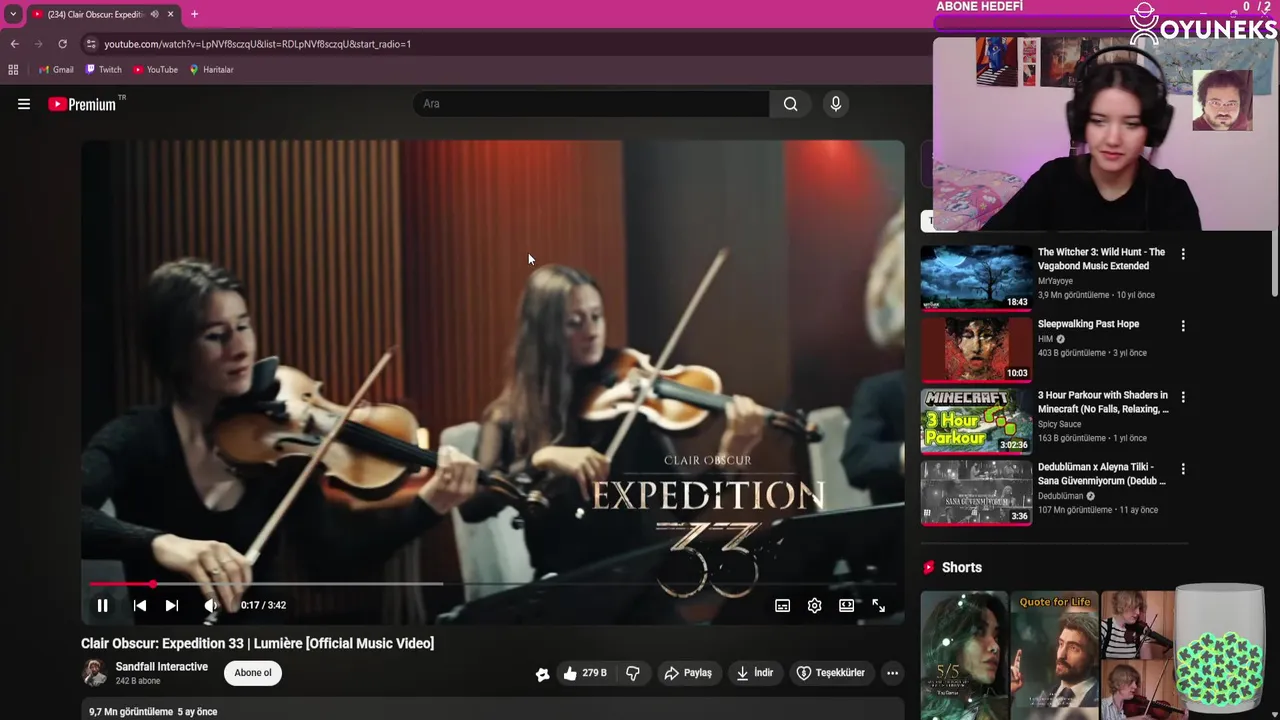Open the YouTube hamburger guide menu
Screen dimensions: 1280x720
(24, 104)
